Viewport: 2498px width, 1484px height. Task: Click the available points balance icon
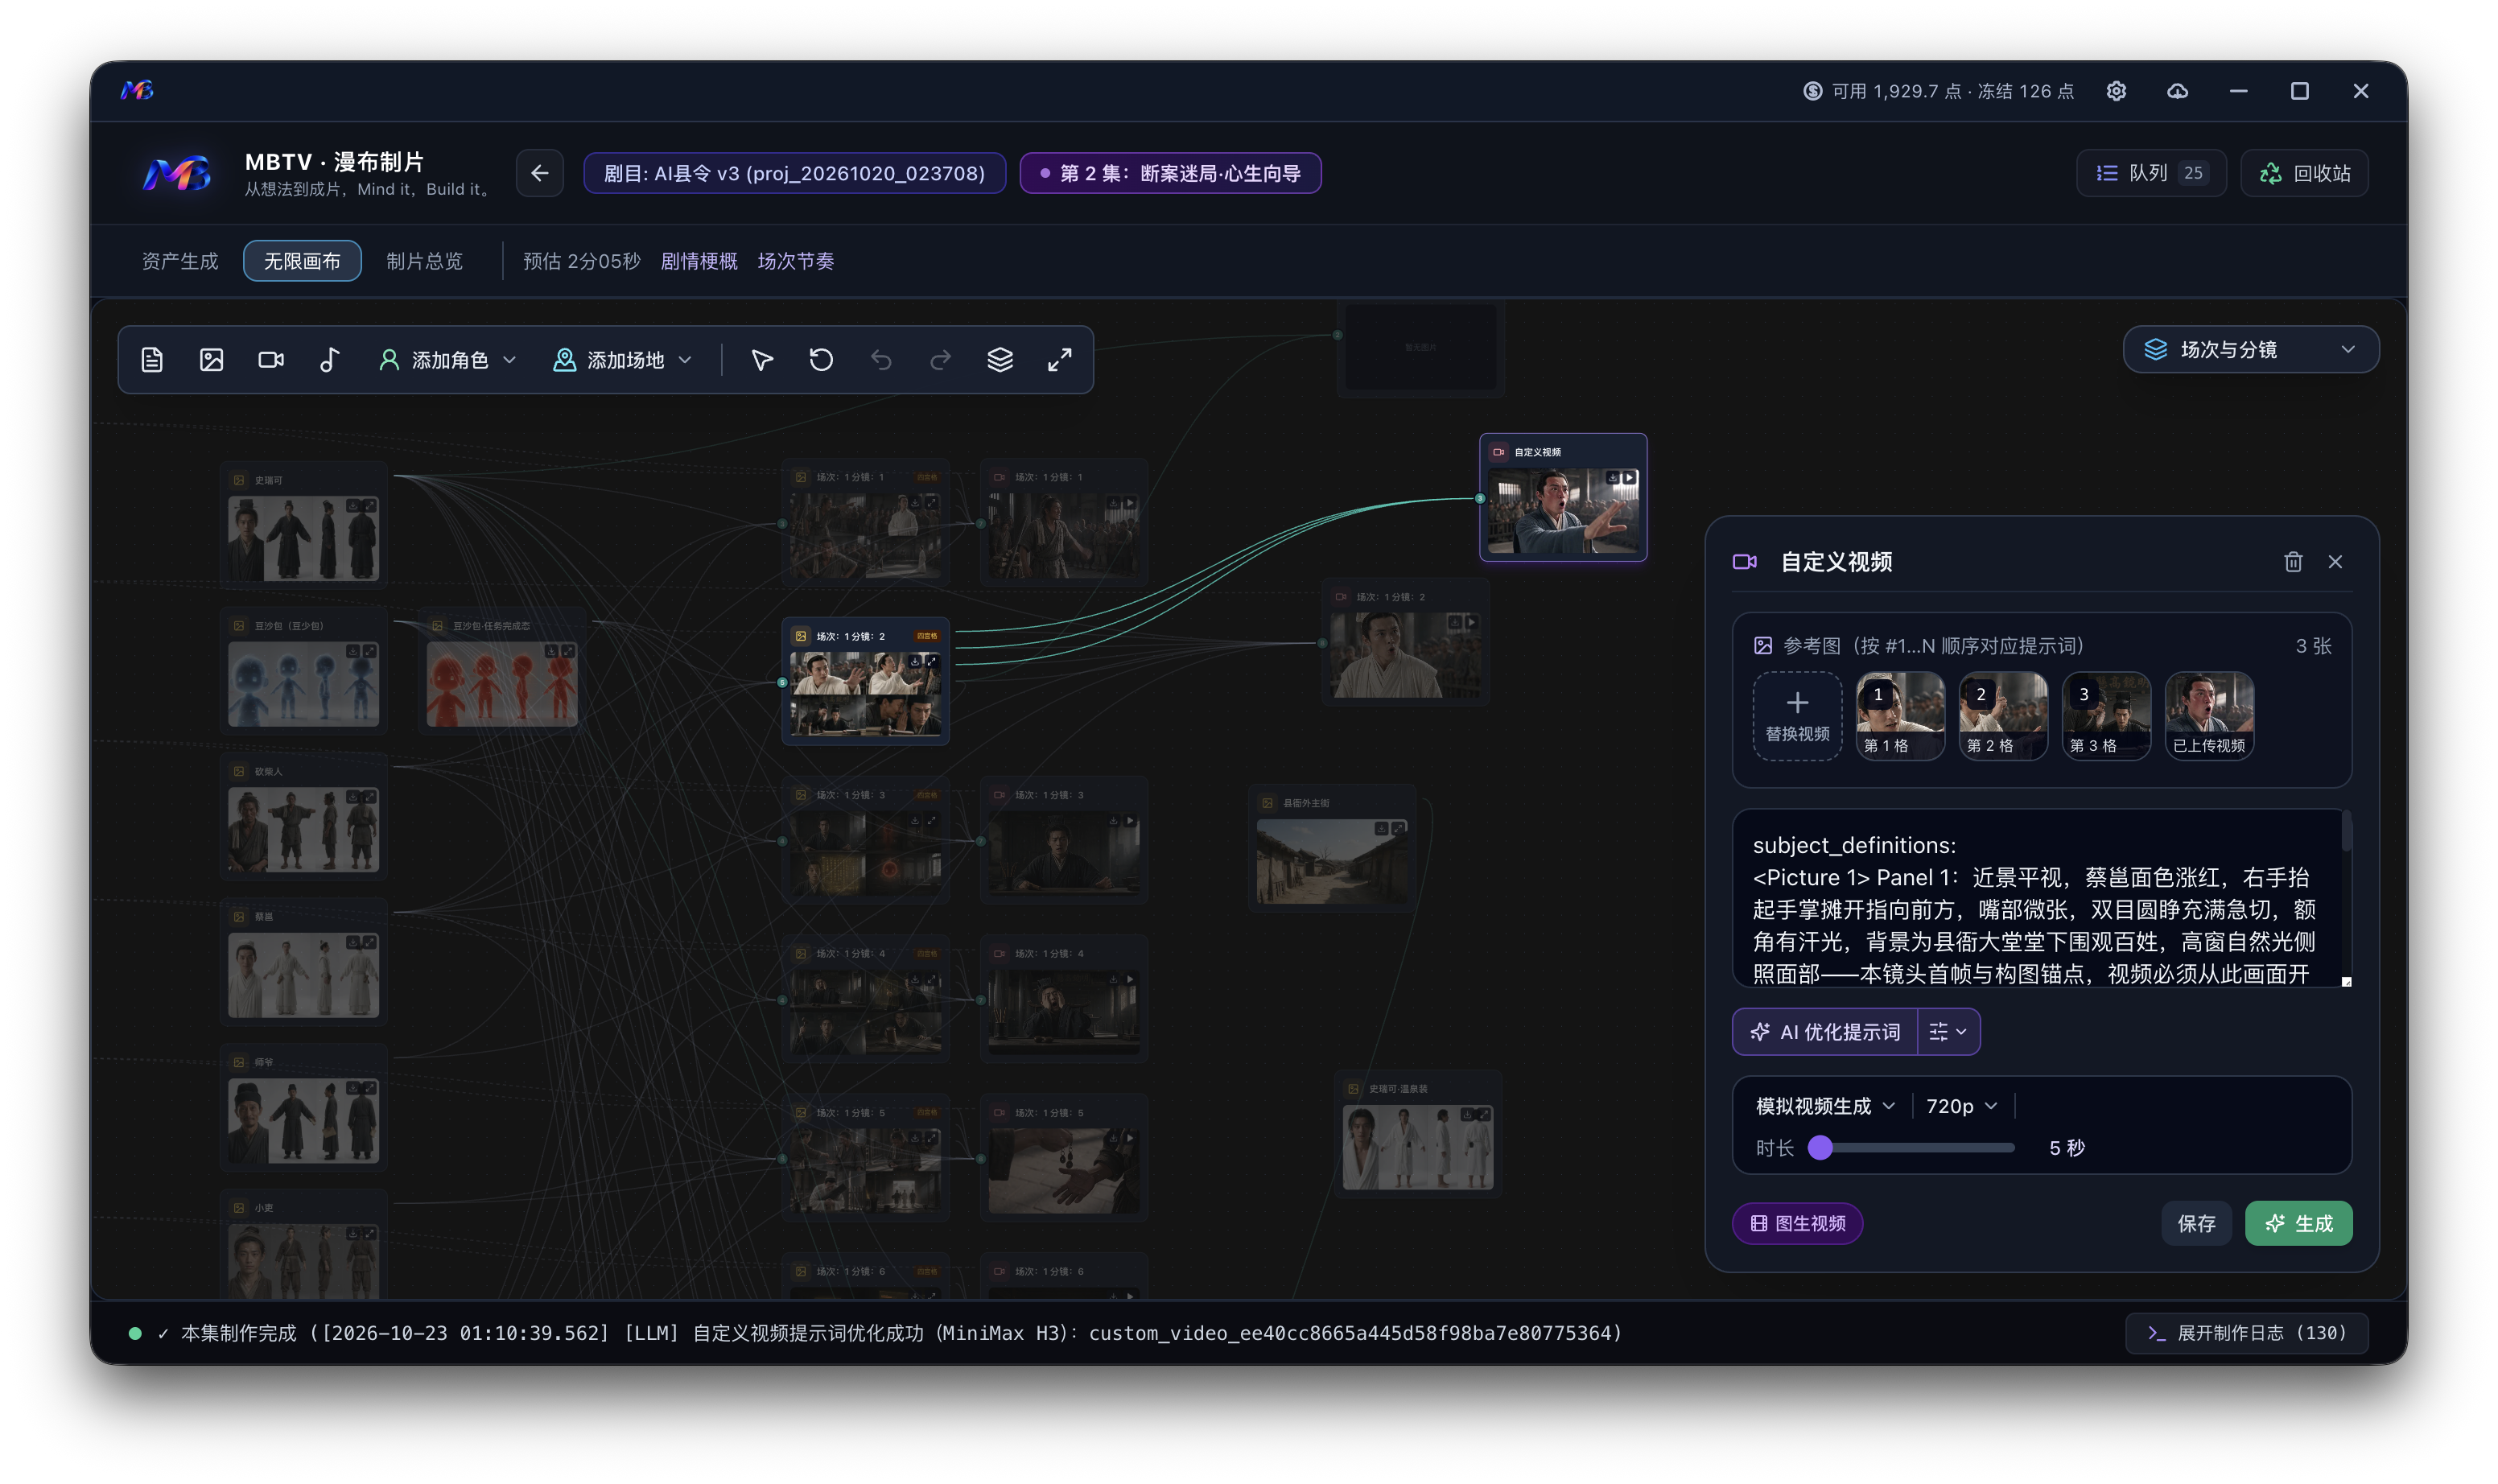[1812, 91]
